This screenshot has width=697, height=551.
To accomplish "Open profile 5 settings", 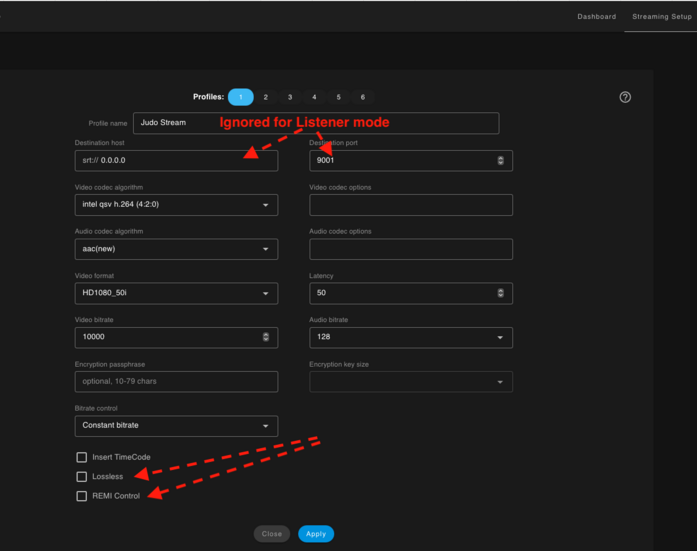I will pos(338,97).
